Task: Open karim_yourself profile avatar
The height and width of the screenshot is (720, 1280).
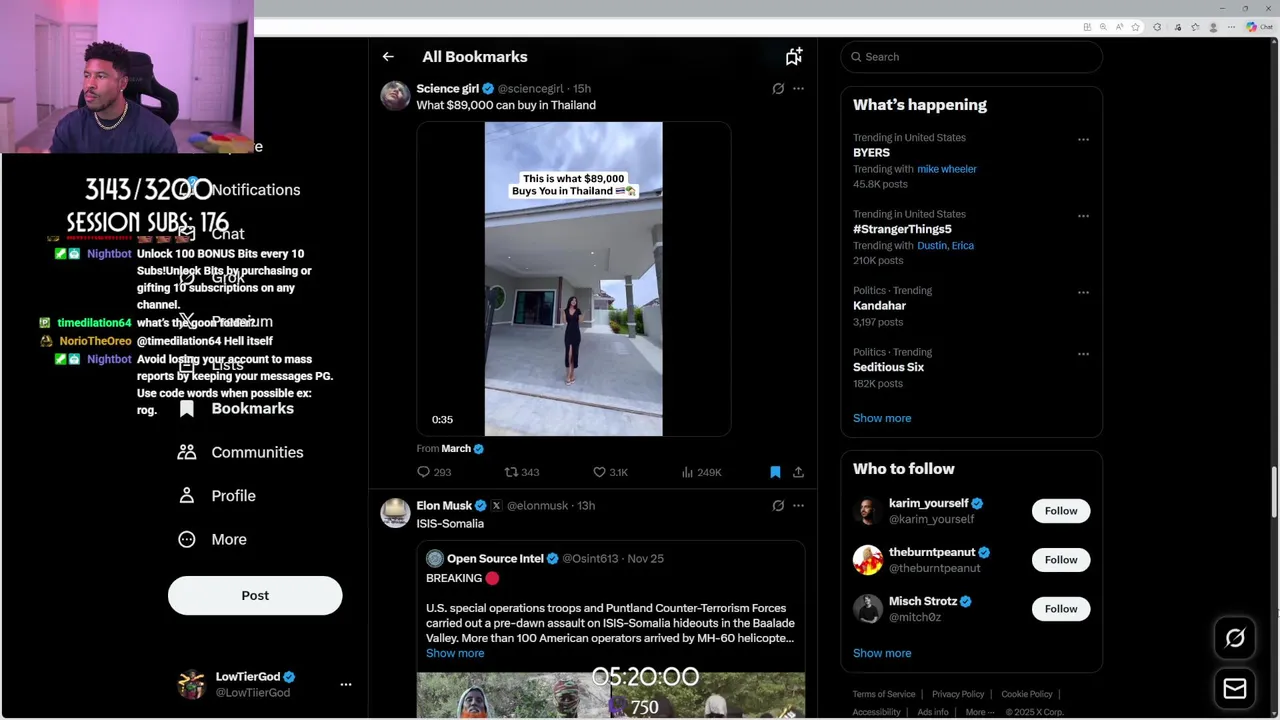Action: click(x=867, y=511)
